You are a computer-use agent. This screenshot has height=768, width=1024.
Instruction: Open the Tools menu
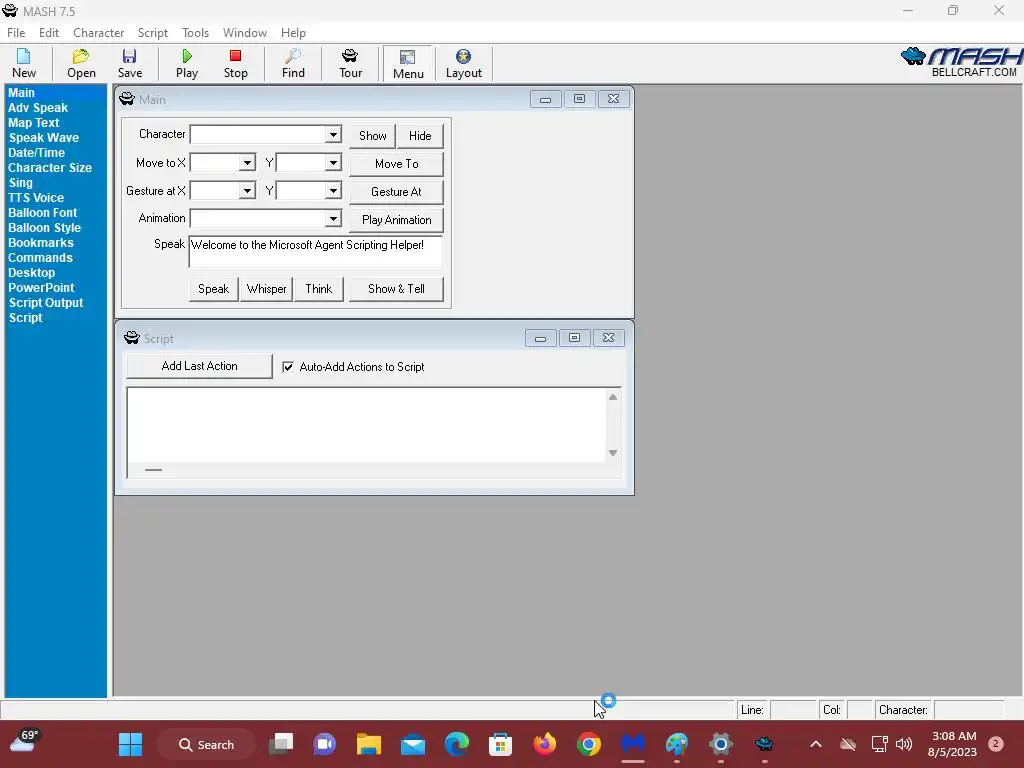coord(195,33)
